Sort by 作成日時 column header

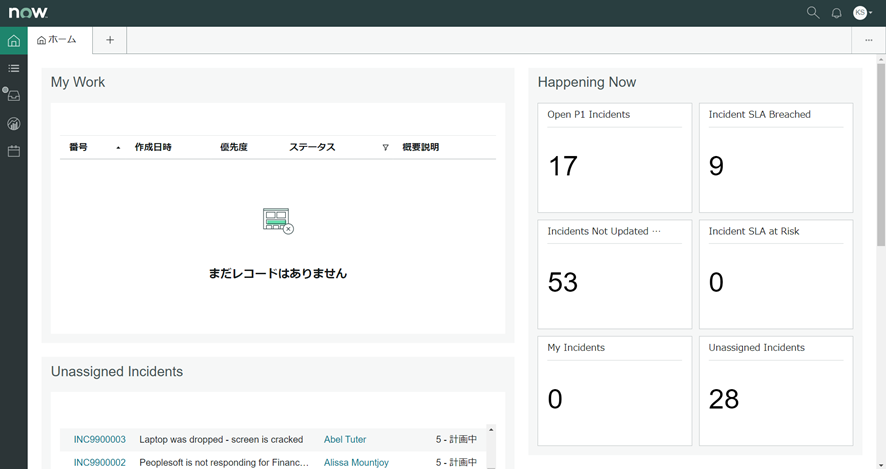(153, 147)
